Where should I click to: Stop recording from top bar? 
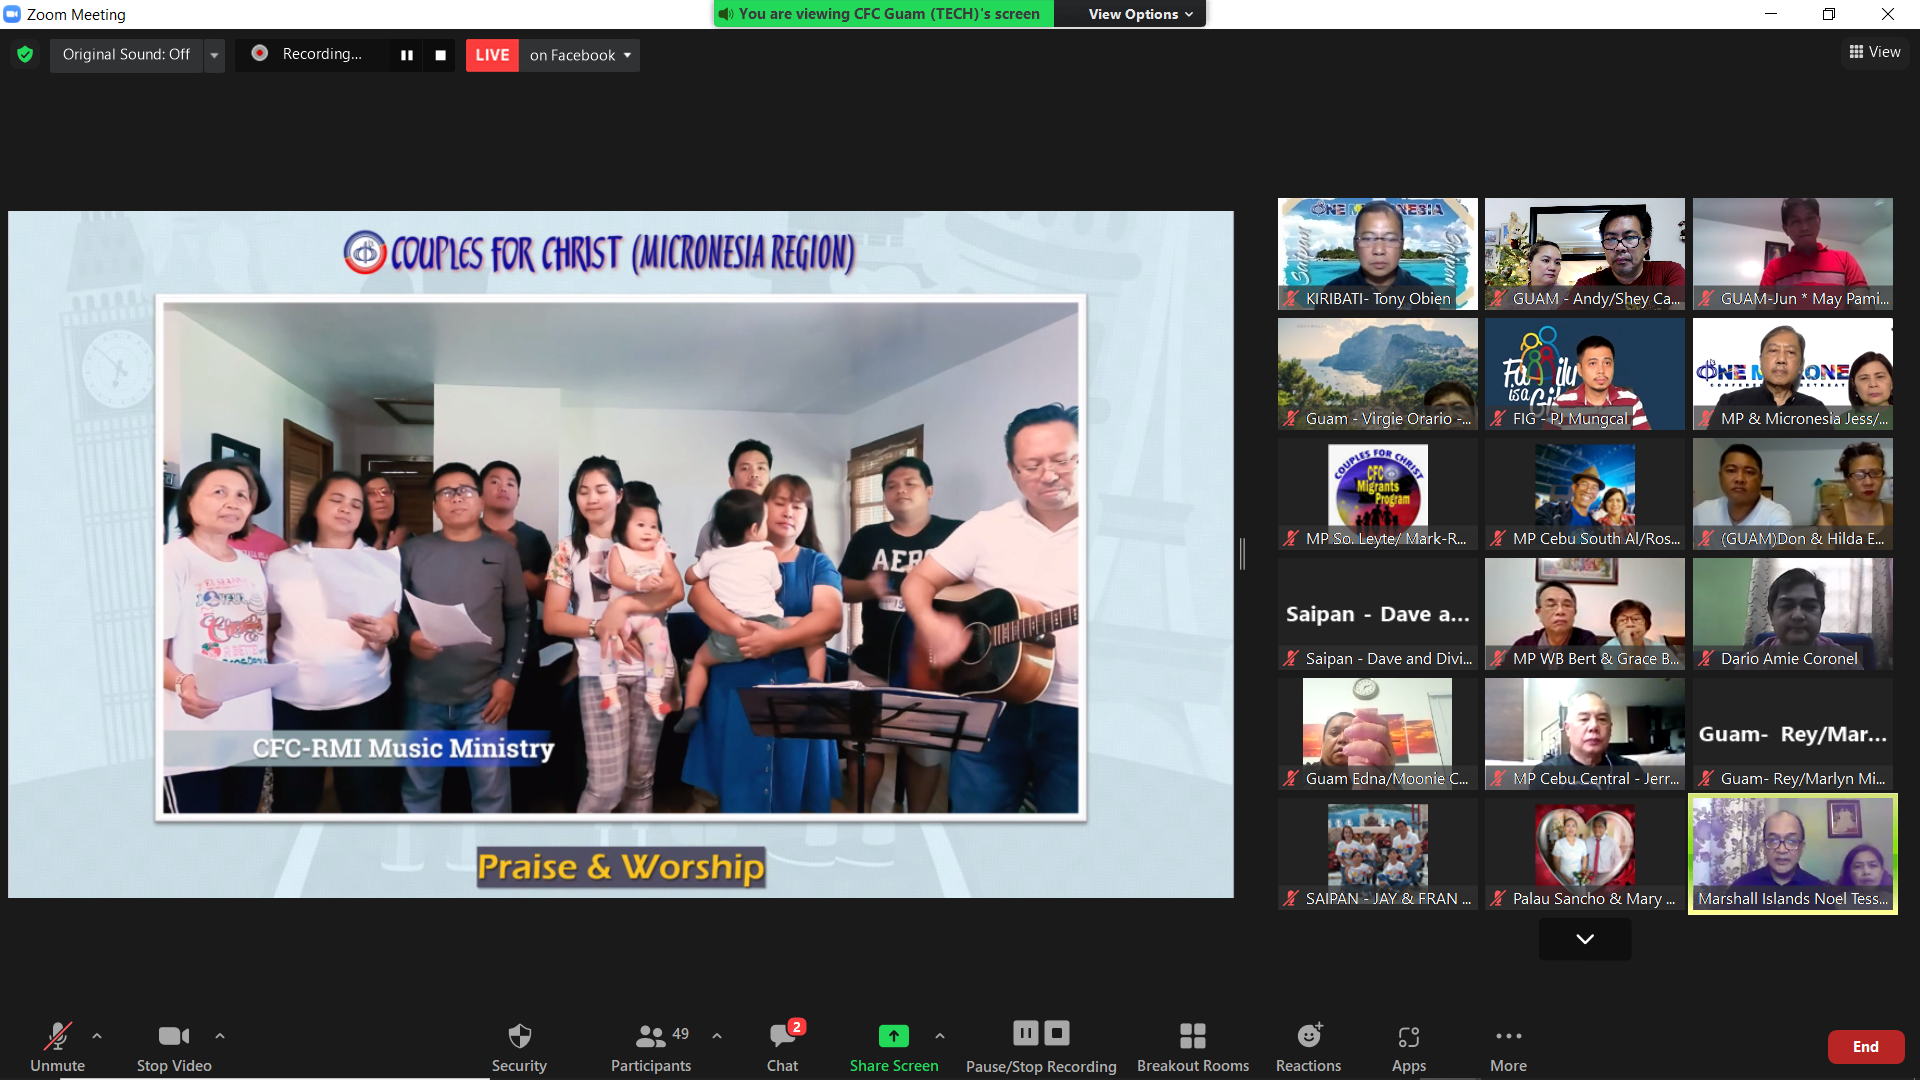440,55
